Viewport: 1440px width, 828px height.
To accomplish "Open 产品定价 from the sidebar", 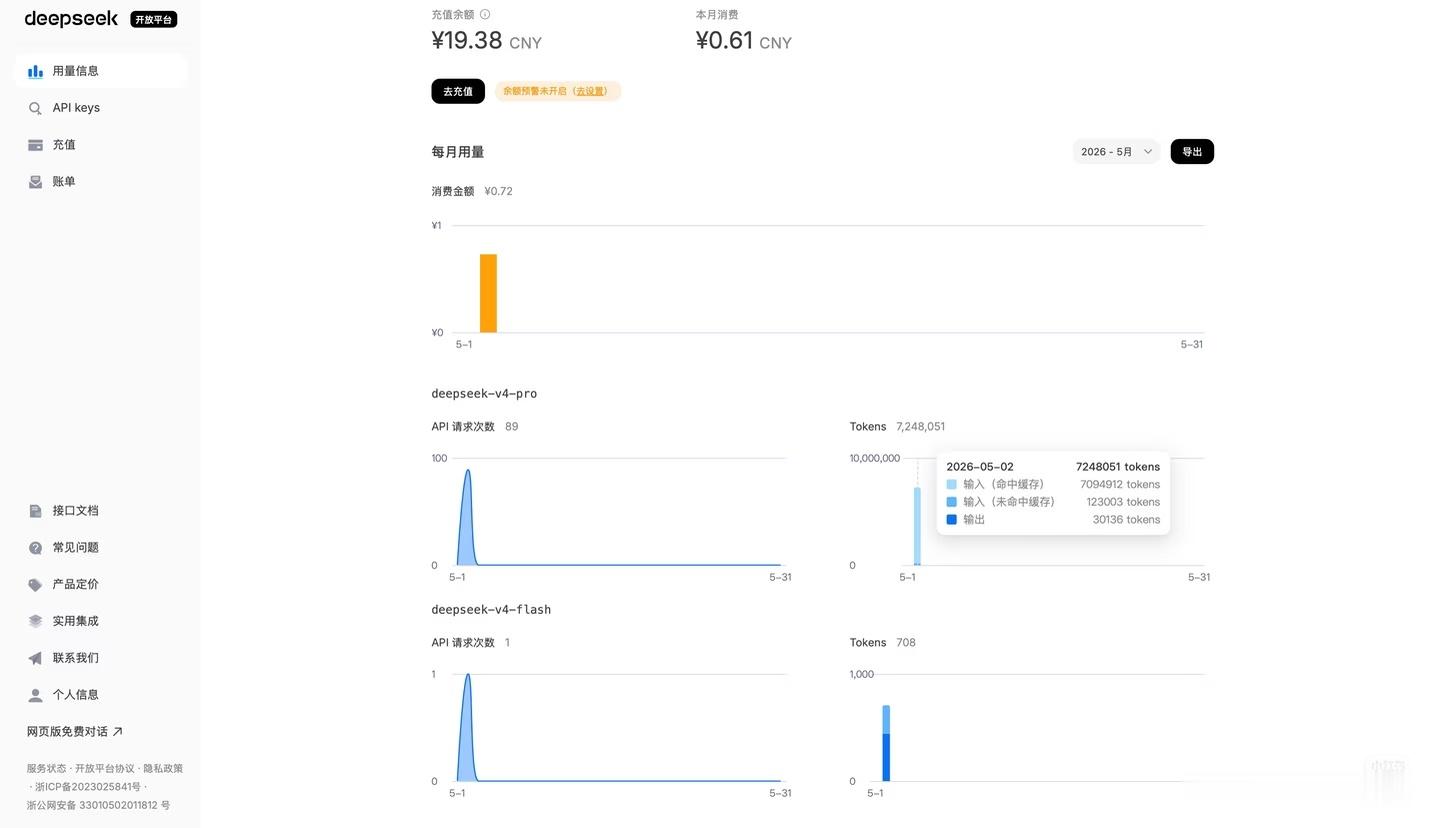I will click(101, 585).
